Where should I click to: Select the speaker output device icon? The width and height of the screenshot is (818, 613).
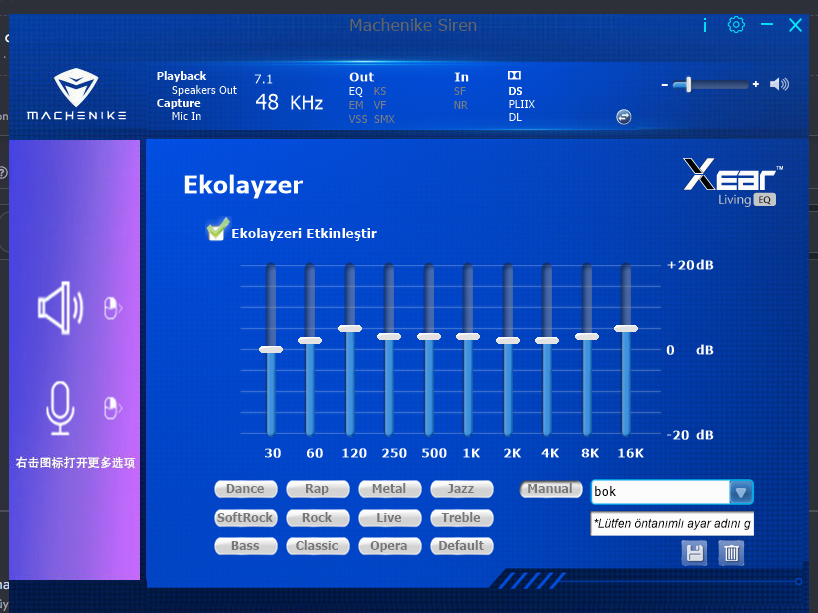point(61,308)
